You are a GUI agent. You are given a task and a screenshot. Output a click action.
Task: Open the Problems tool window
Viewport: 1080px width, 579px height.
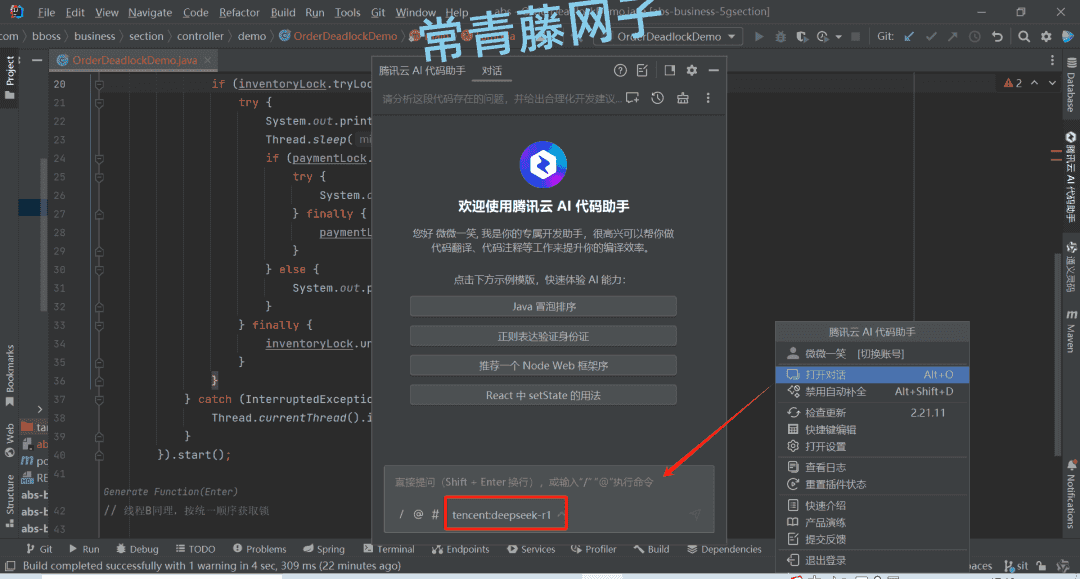260,549
